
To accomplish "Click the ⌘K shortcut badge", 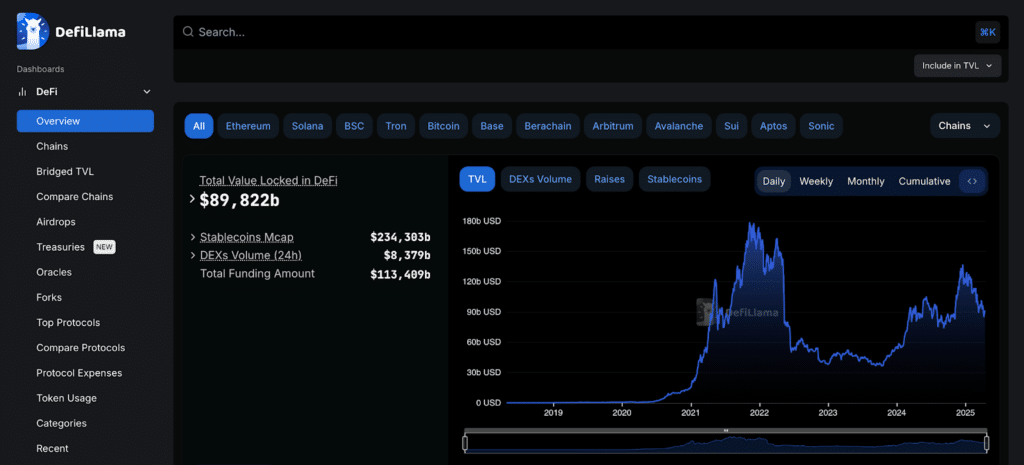I will tap(987, 32).
